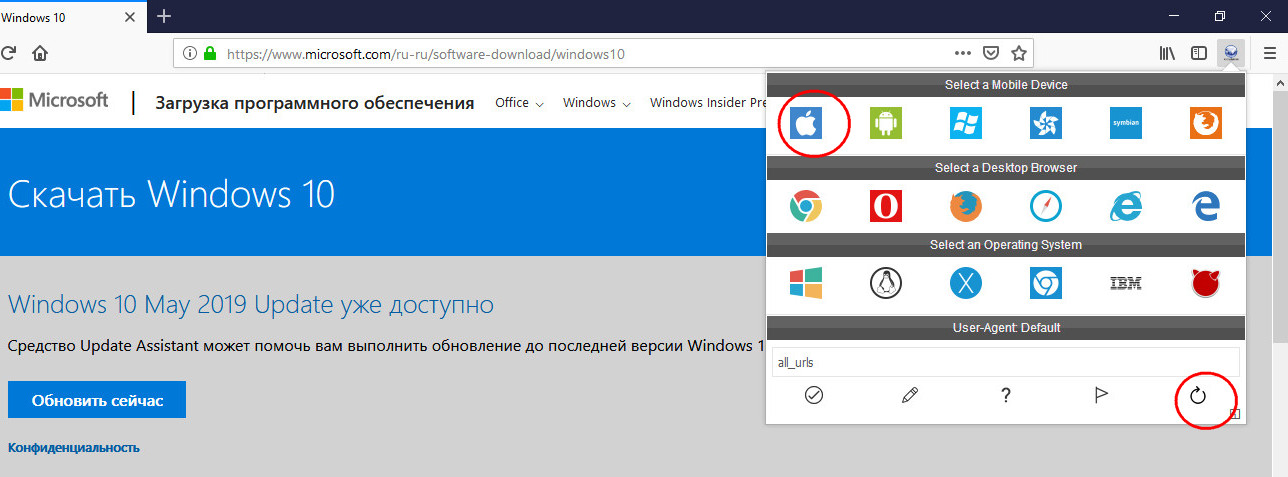
Task: Bookmark this page with the star icon
Action: click(1019, 53)
